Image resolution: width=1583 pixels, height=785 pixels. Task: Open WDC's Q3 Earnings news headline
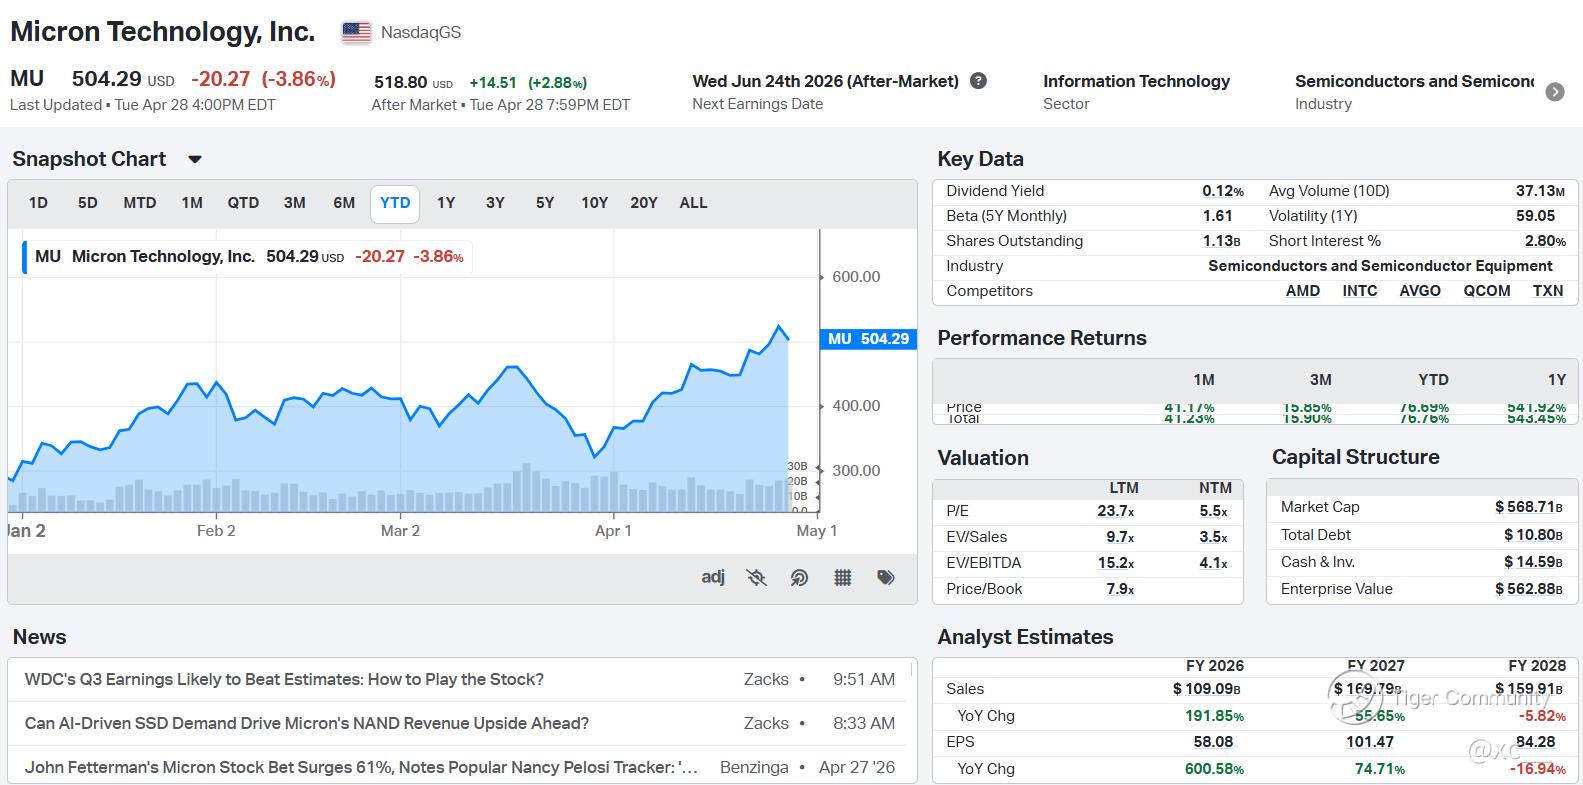pos(284,679)
